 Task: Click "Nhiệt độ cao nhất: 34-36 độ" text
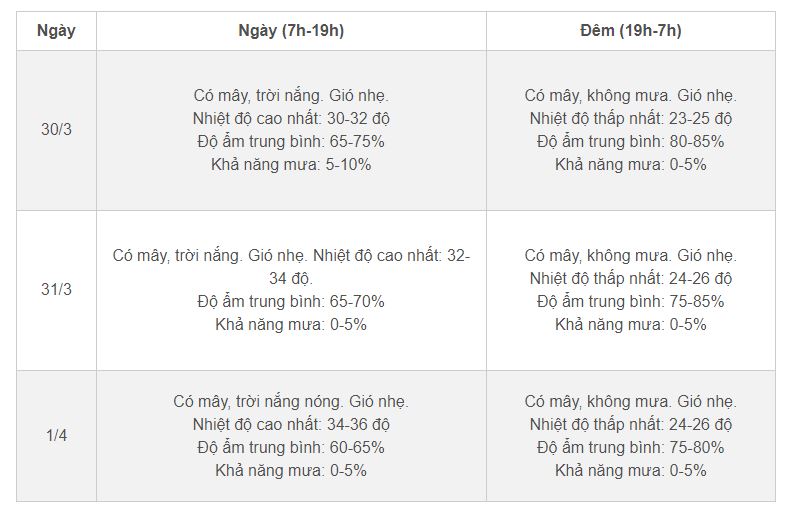291,424
